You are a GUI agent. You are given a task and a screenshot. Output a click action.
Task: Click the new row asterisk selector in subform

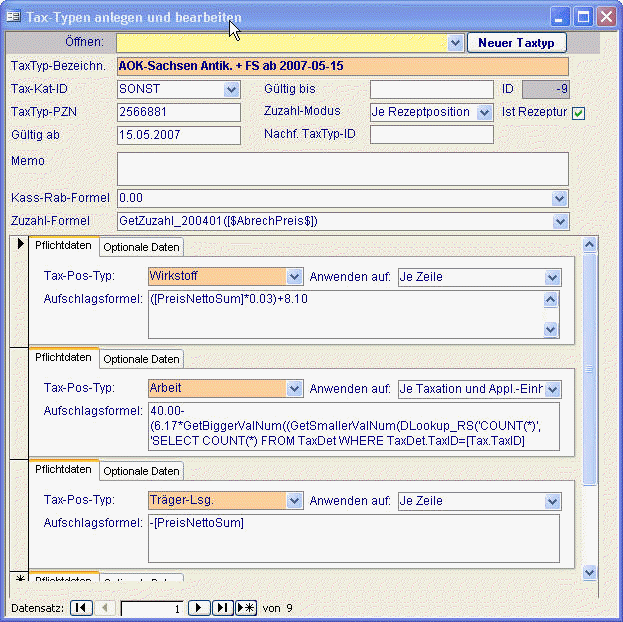pos(19,577)
